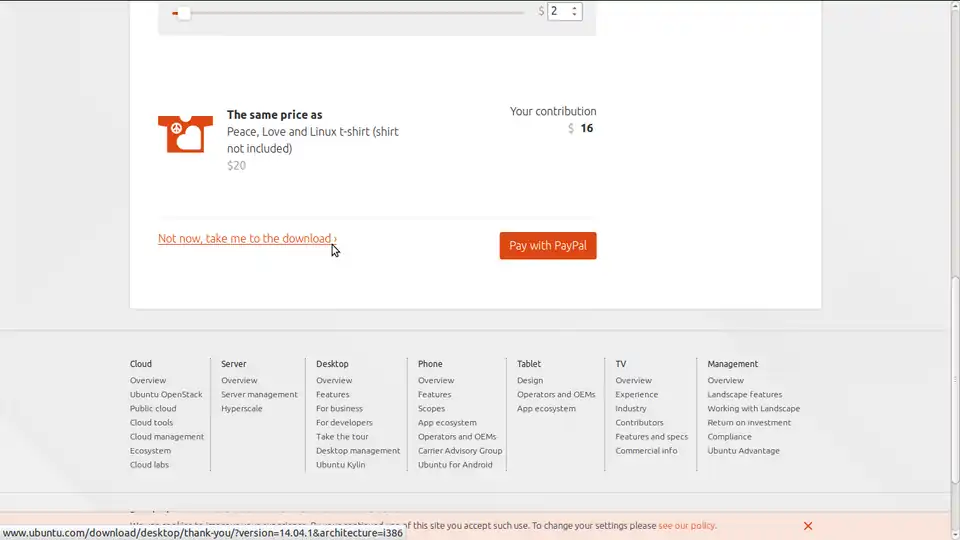The image size is (960, 540).
Task: Click Pay with PayPal button
Action: click(548, 246)
